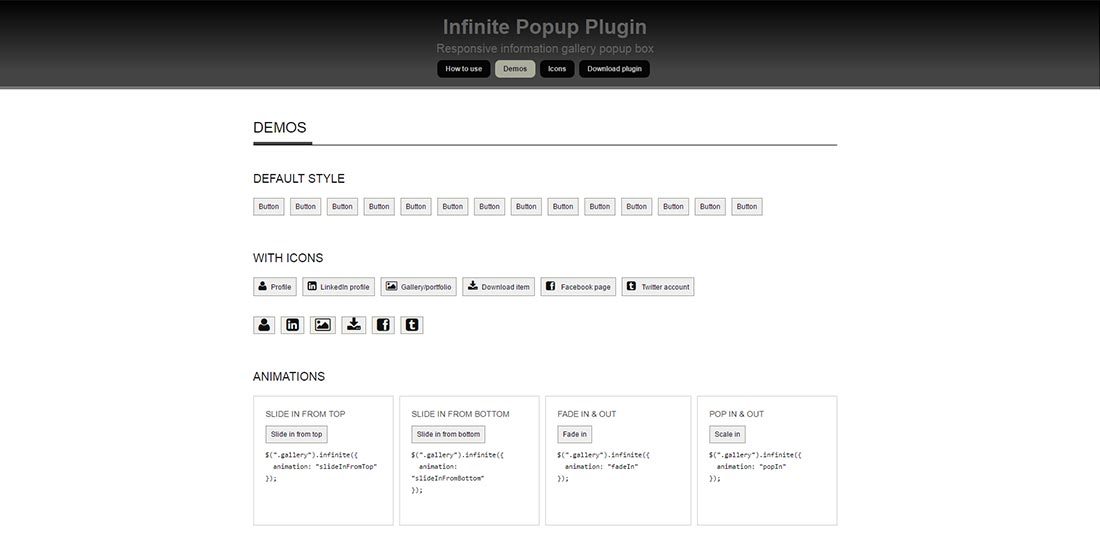Click the SLIDE IN FROM TOP card title
Screen dimensions: 1100x550
(305, 414)
